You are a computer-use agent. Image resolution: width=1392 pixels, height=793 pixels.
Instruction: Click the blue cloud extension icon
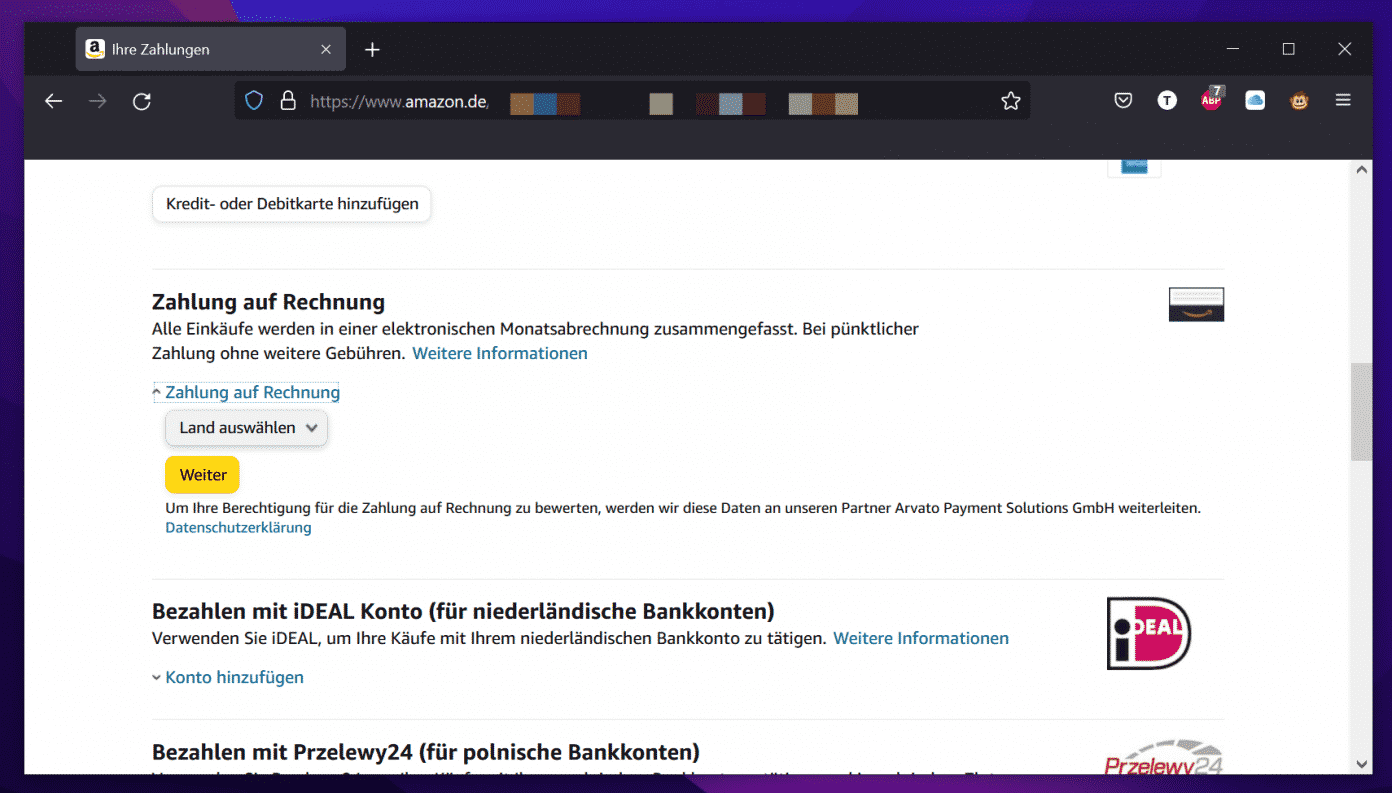click(1255, 101)
